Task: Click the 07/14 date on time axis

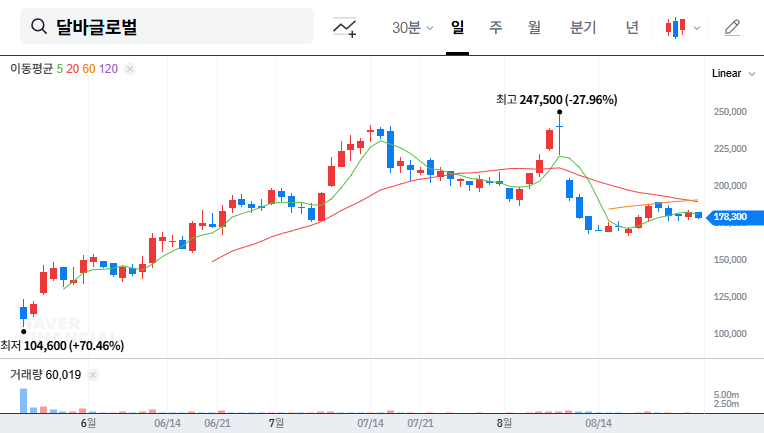Action: tap(370, 423)
